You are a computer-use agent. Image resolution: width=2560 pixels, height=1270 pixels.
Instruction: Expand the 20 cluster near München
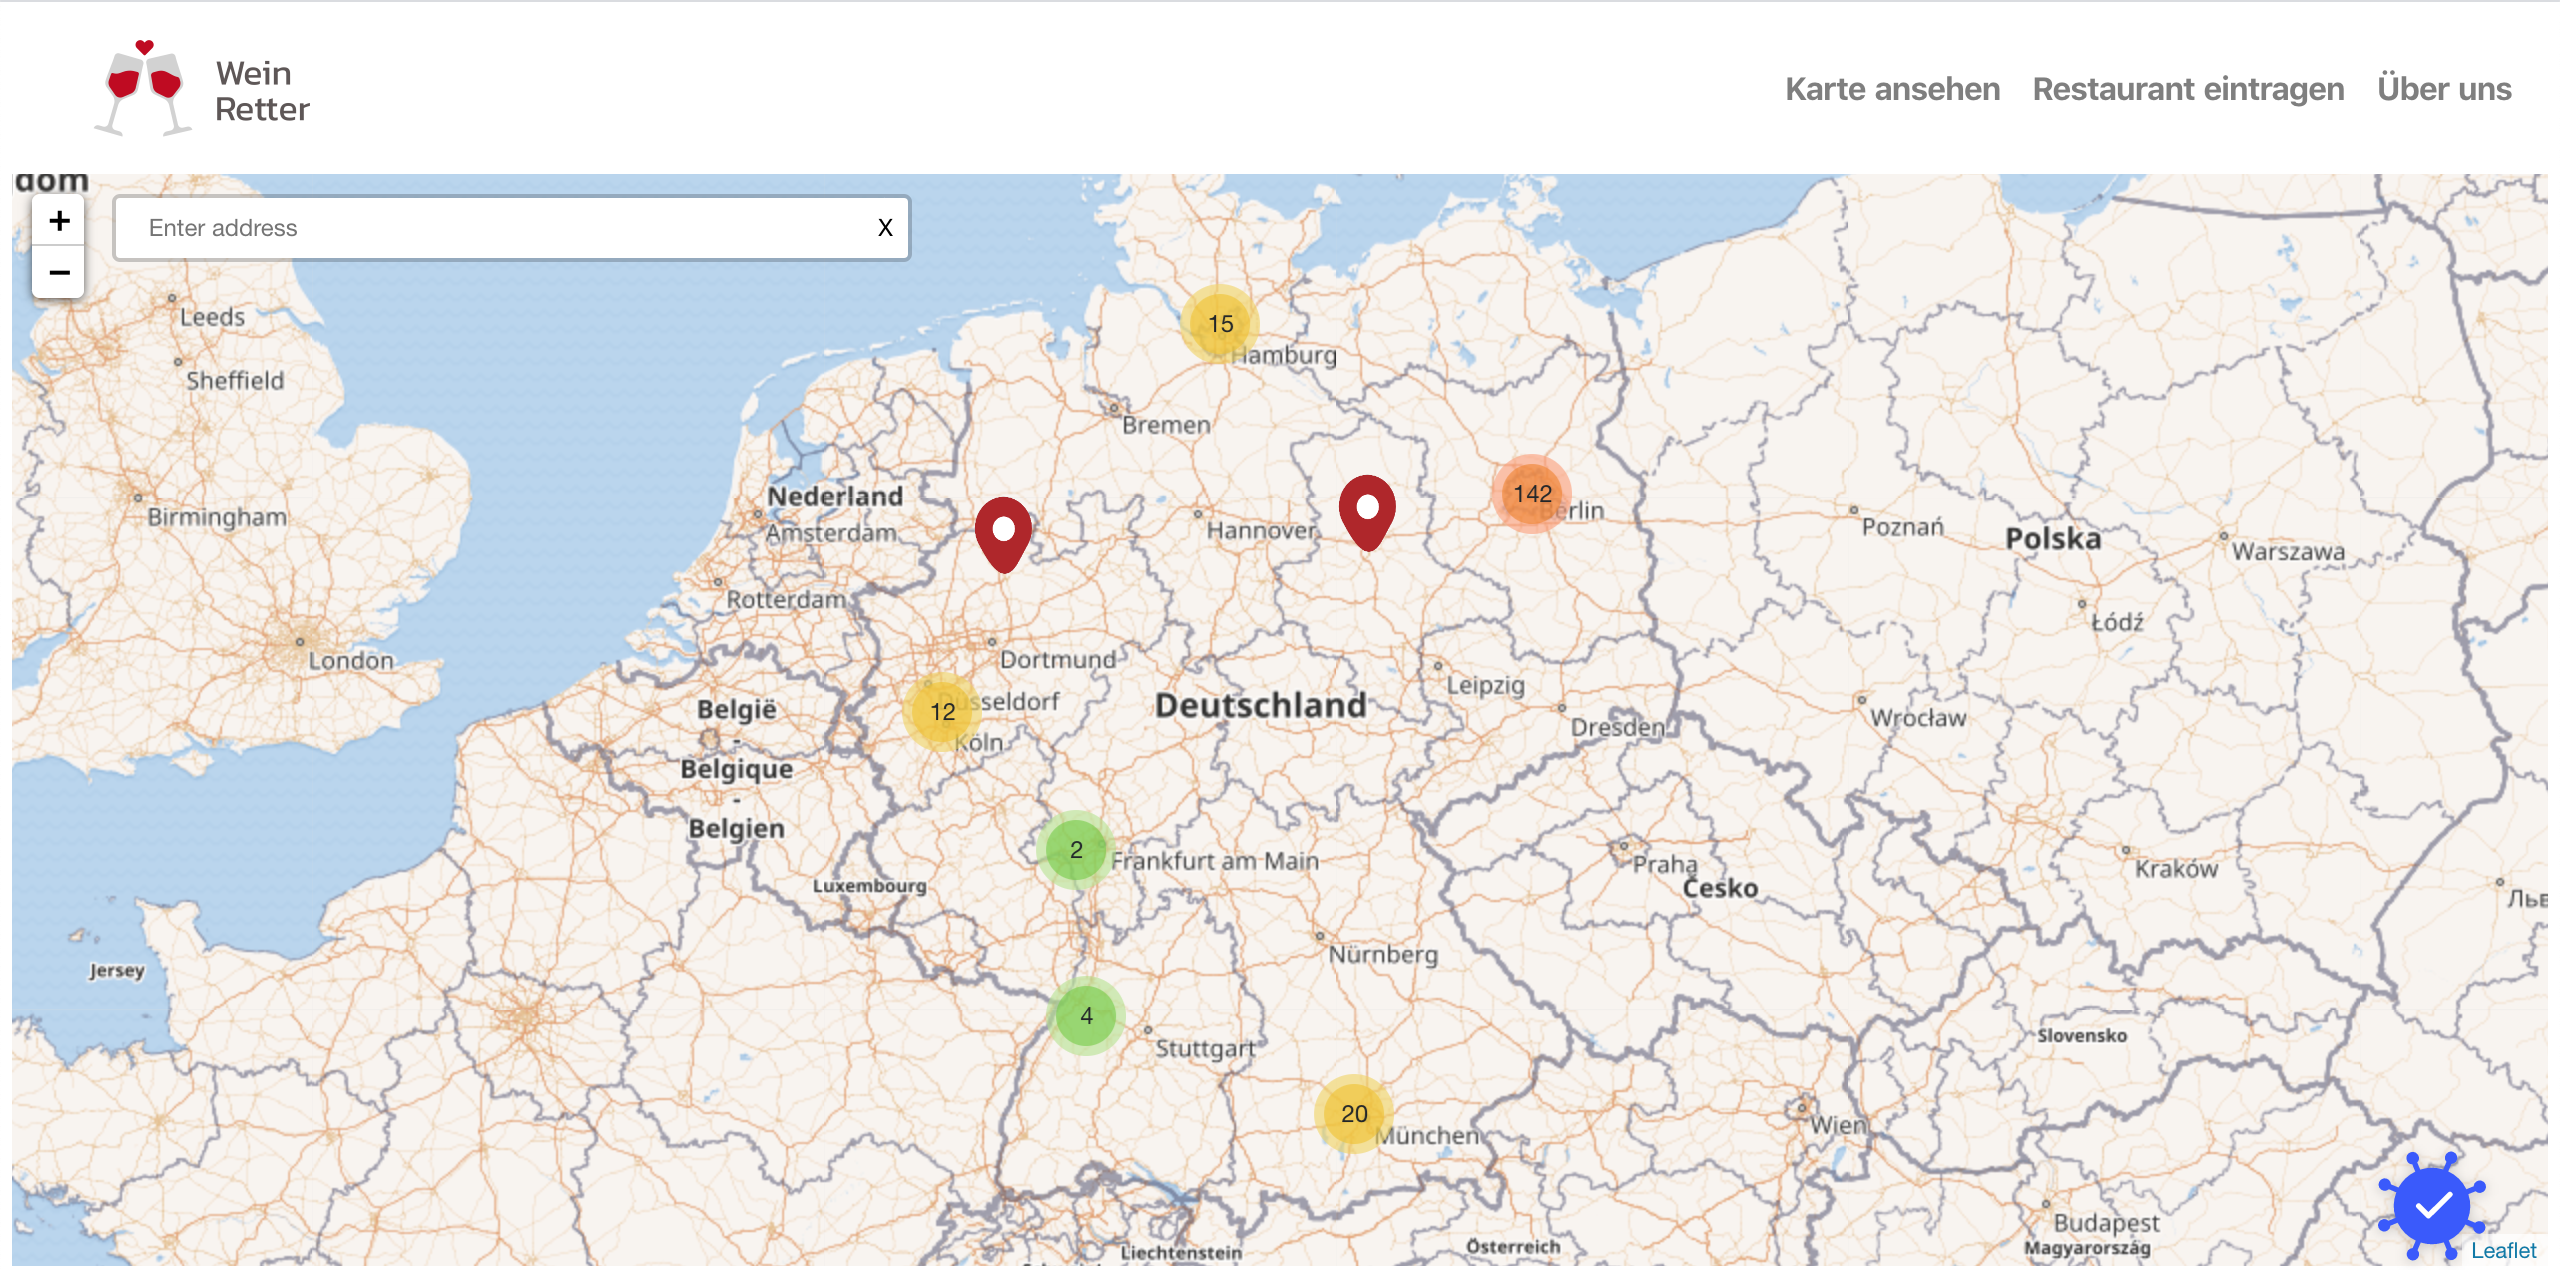(1353, 1113)
